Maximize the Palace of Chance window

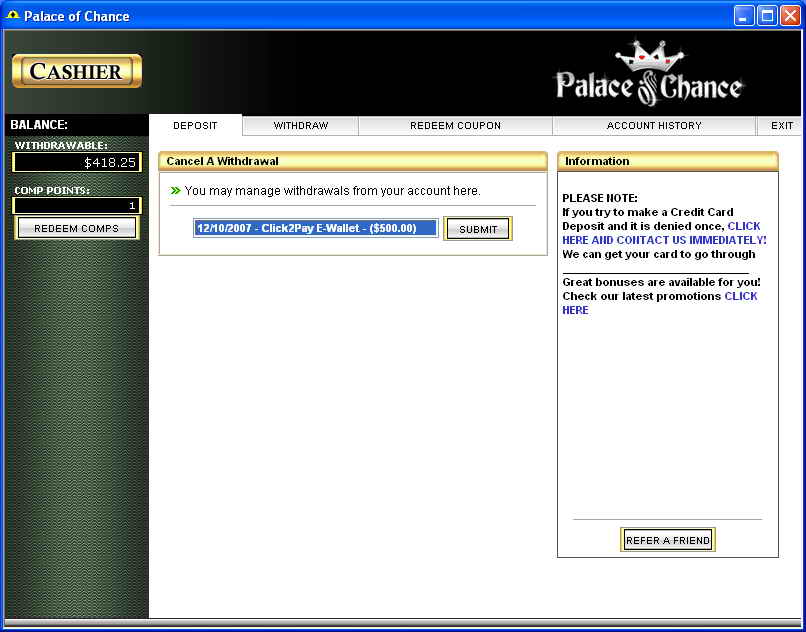[x=767, y=16]
